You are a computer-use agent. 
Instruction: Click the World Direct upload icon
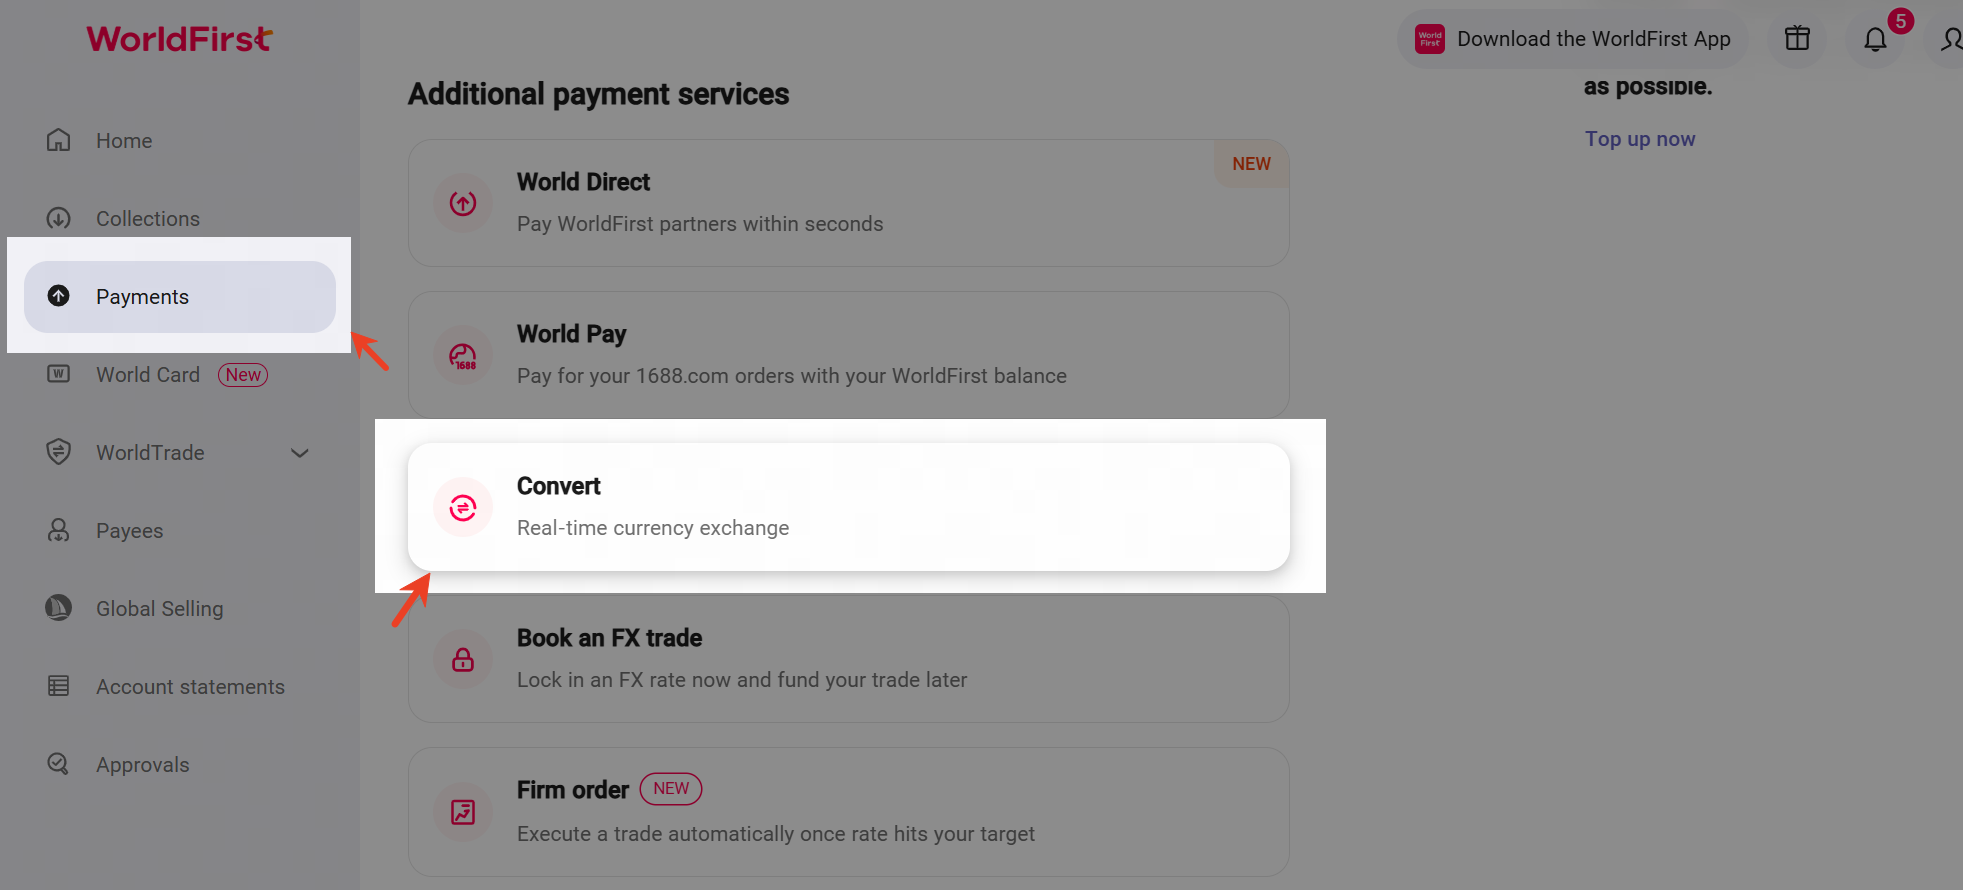click(x=463, y=204)
